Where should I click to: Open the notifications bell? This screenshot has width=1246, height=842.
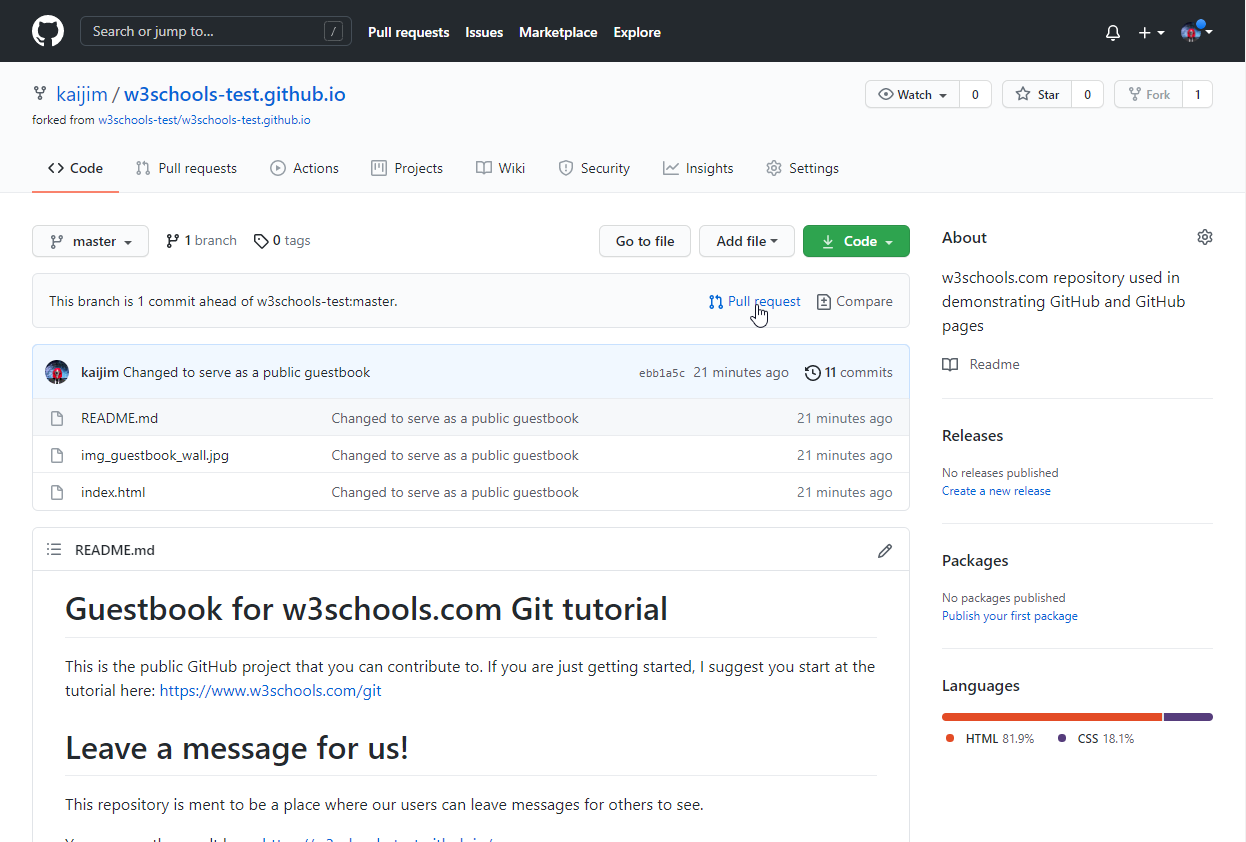[x=1113, y=33]
